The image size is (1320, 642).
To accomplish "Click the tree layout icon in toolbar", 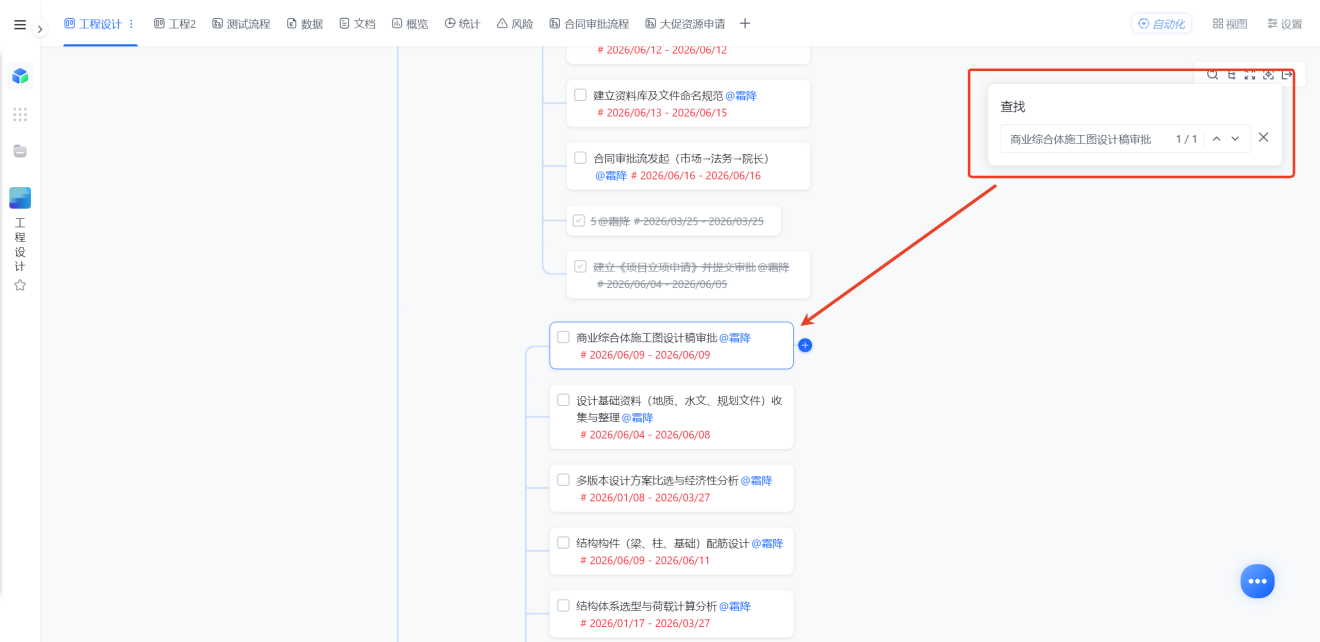I will point(1231,75).
